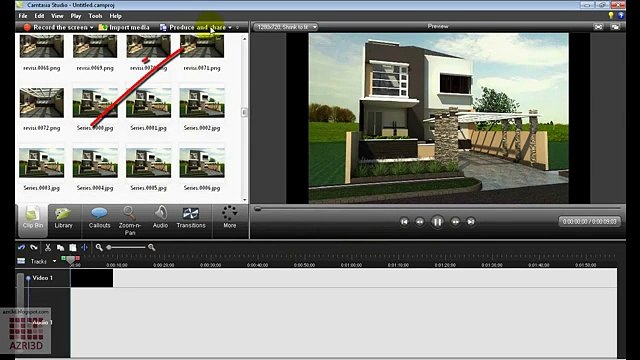This screenshot has height=360, width=640.
Task: Select thumbnail Series.0003.jpg
Action: pyautogui.click(x=42, y=162)
